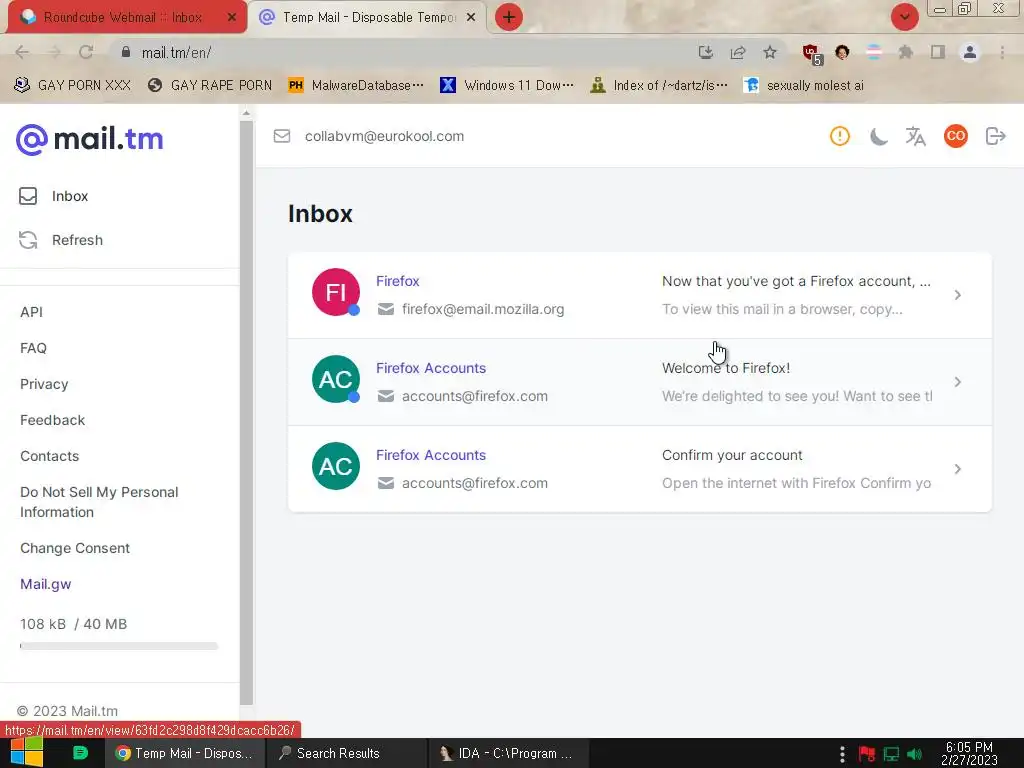This screenshot has height=768, width=1024.
Task: Open the language translate menu icon
Action: click(916, 136)
